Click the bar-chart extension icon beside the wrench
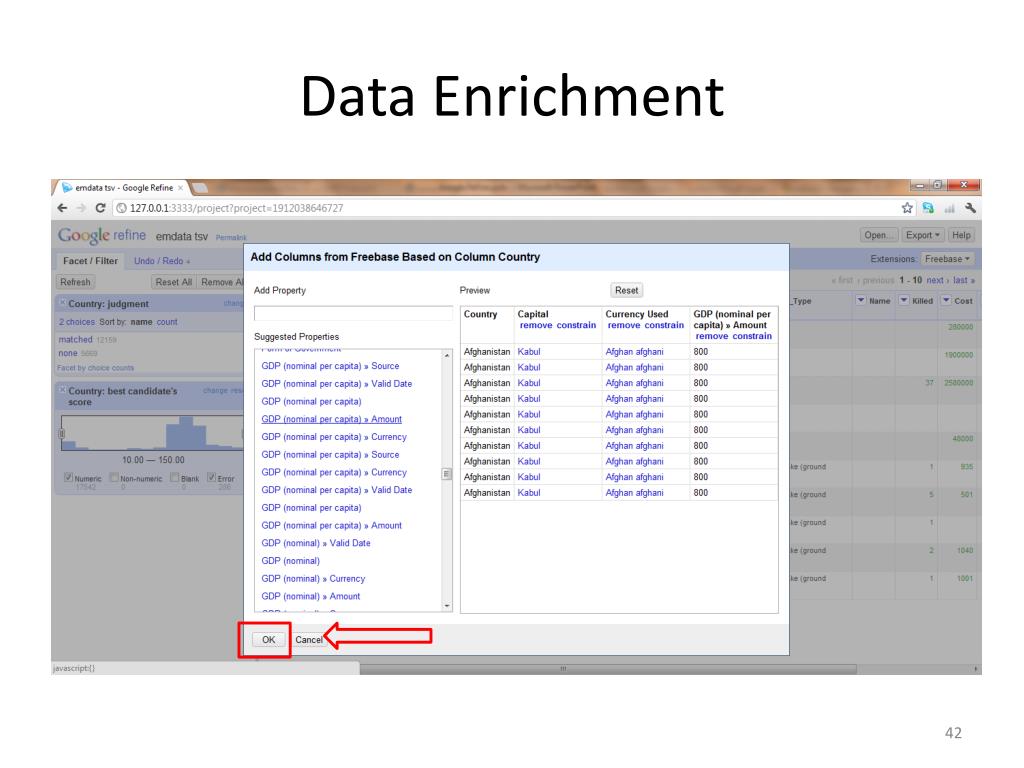1024x768 pixels. coord(949,208)
